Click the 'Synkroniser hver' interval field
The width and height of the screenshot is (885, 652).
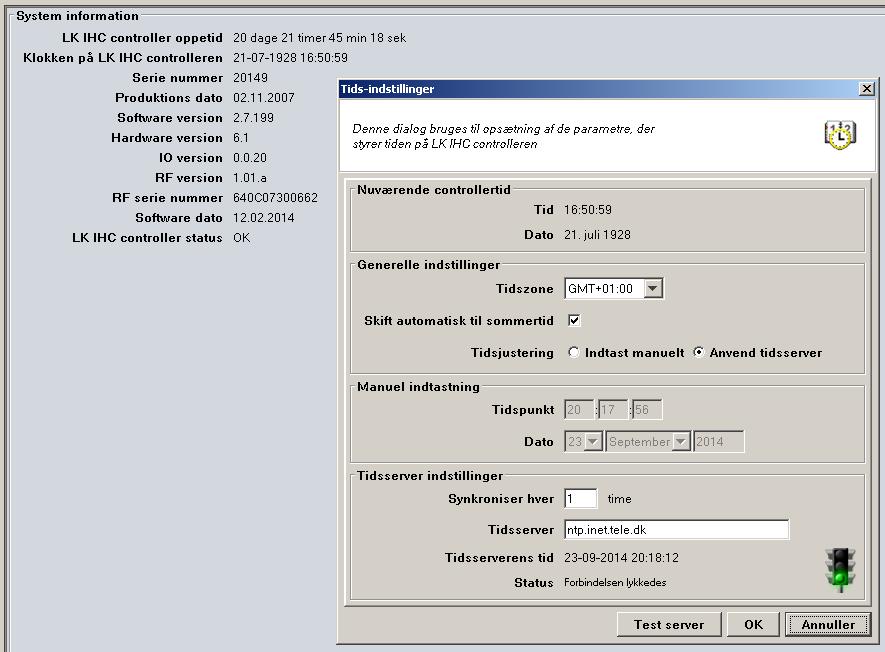(580, 499)
